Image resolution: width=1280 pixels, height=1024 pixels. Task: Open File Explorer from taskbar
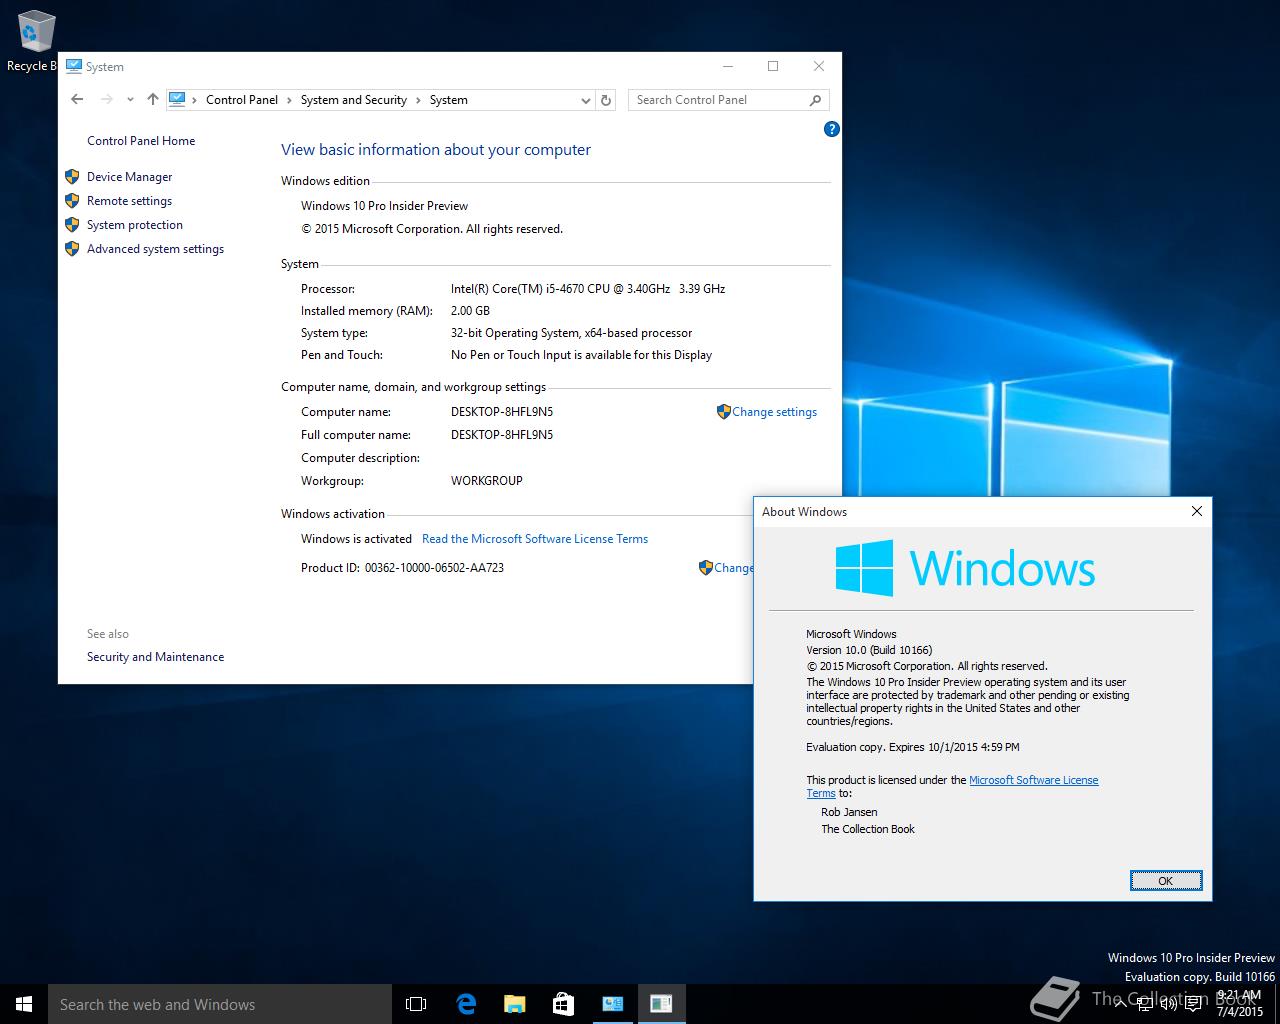click(514, 1004)
